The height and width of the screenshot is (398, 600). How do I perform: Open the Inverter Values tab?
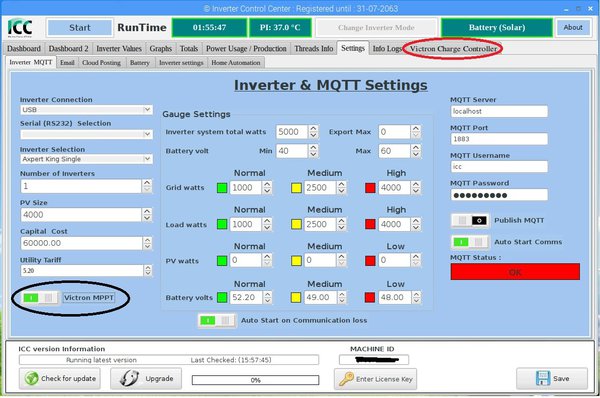pos(119,49)
